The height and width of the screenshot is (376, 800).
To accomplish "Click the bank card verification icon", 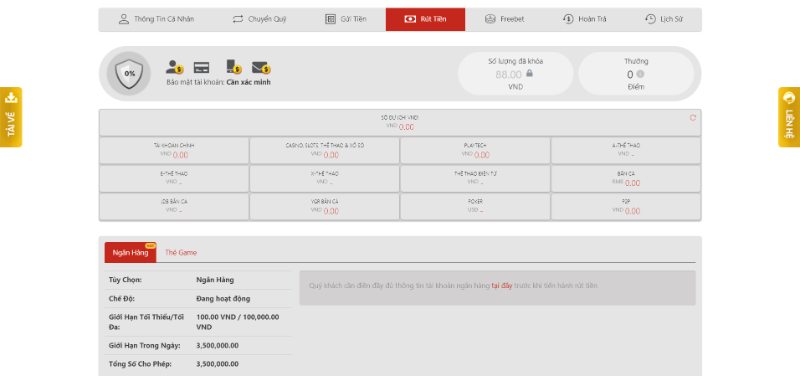I will coord(201,67).
